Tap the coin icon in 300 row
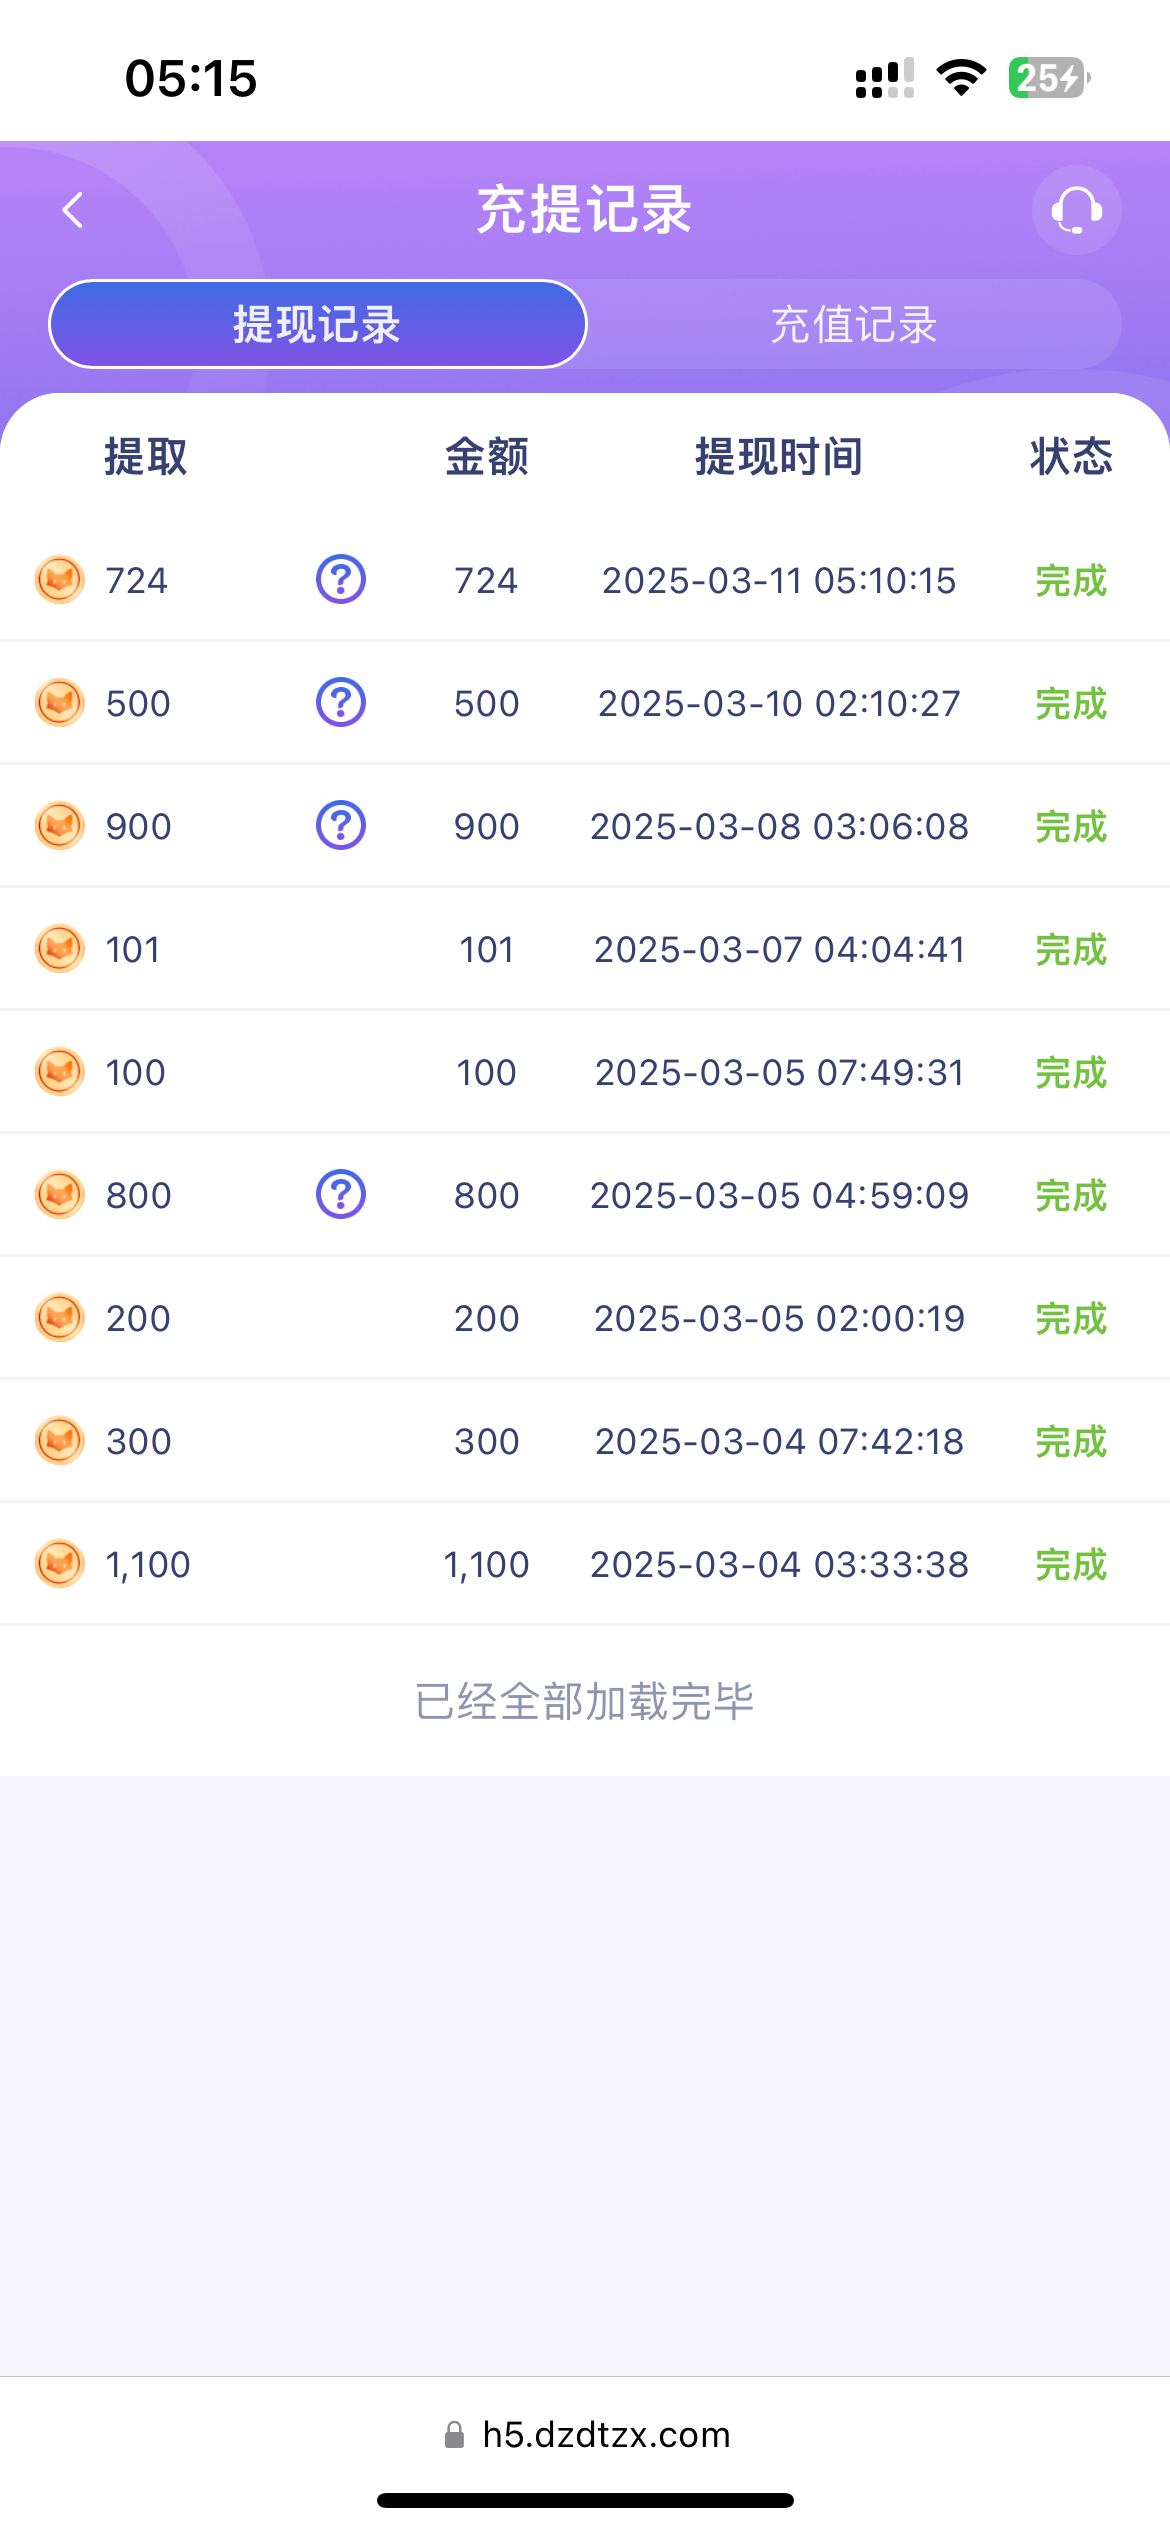Screen dimensions: 1170x2532 coord(60,1440)
